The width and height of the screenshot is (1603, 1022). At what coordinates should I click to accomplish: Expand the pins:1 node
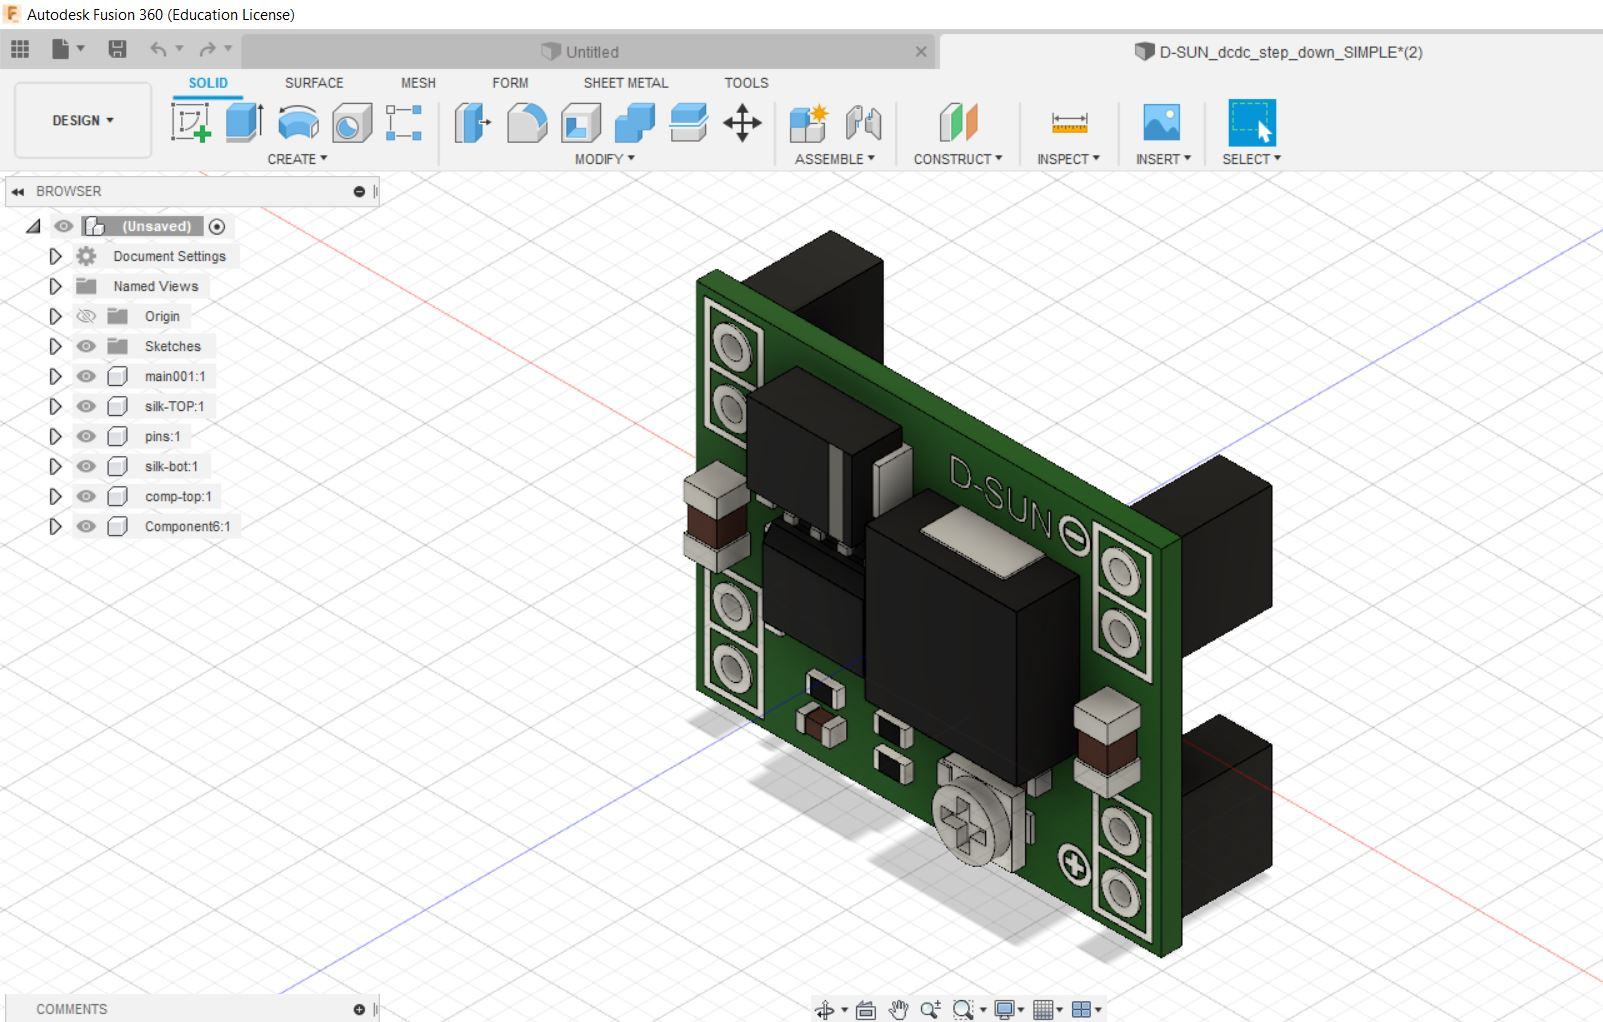(x=55, y=436)
